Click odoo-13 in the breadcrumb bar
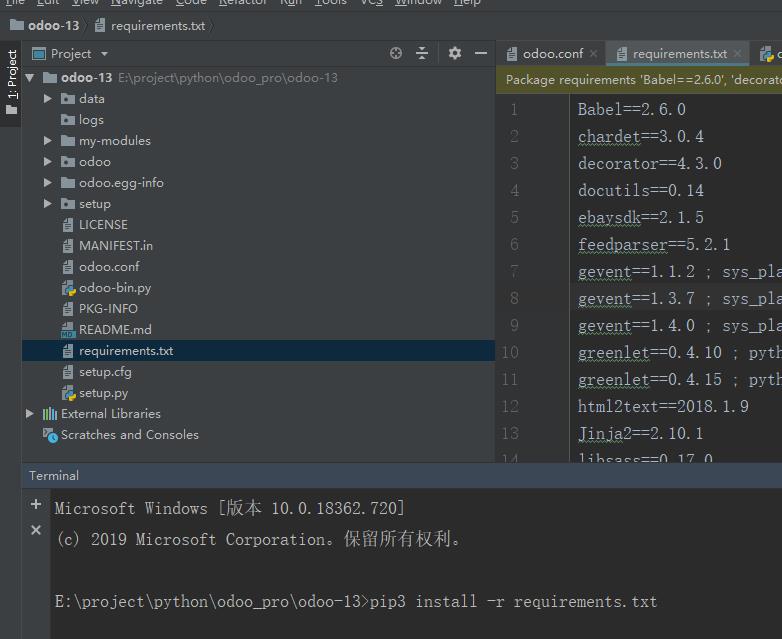The height and width of the screenshot is (639, 782). tap(53, 25)
